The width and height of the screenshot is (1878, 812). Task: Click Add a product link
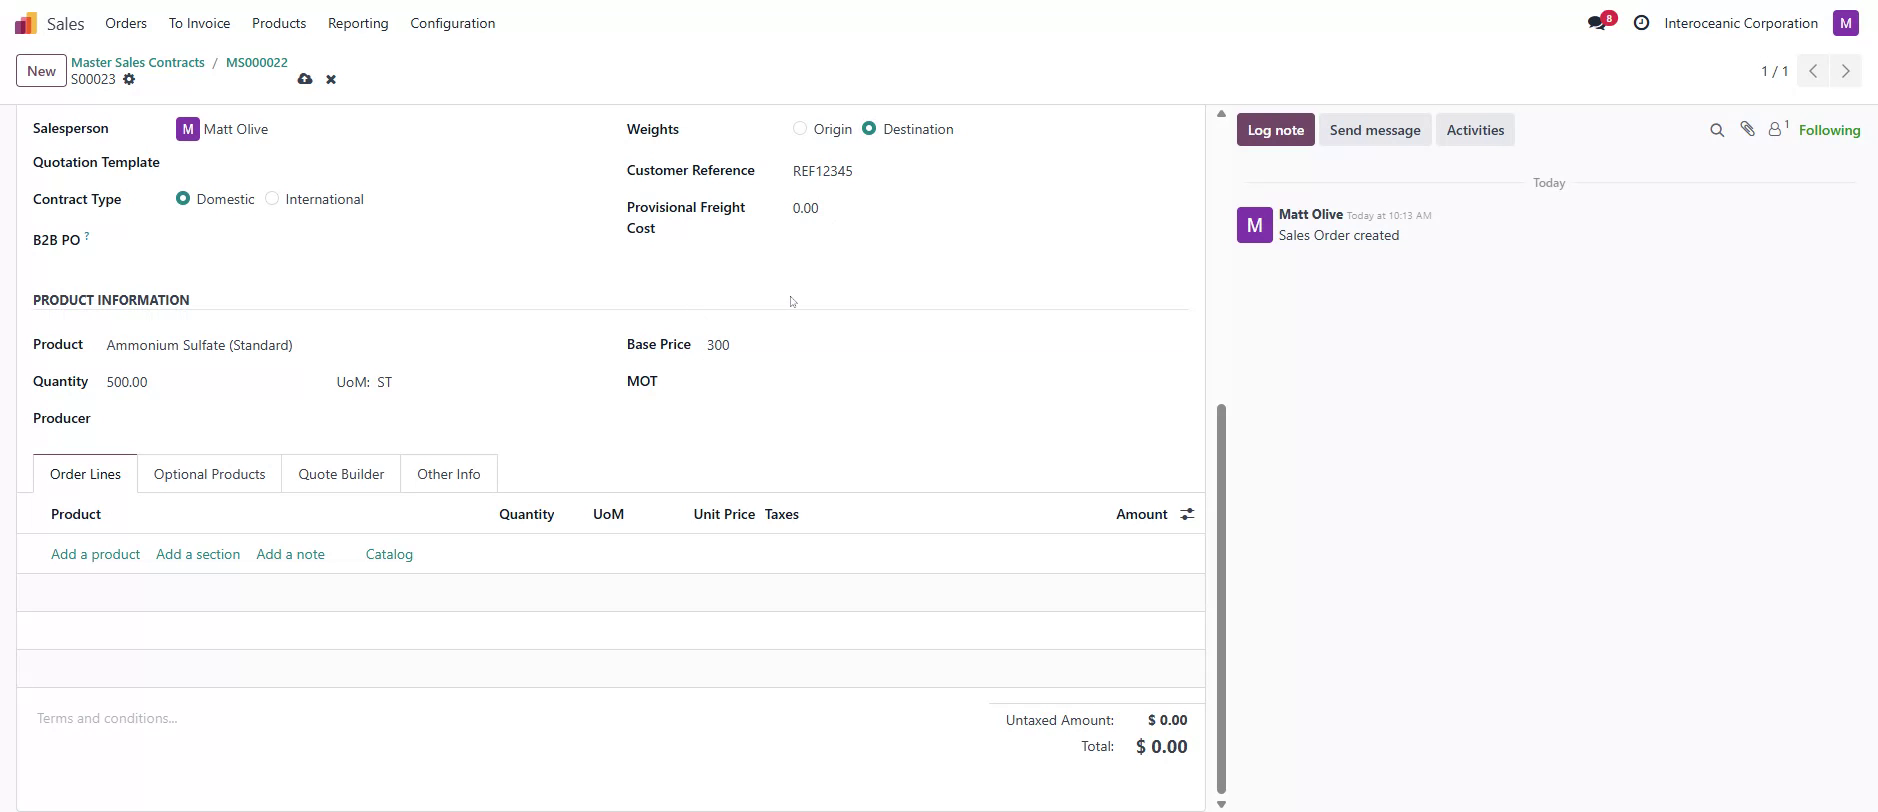(95, 554)
